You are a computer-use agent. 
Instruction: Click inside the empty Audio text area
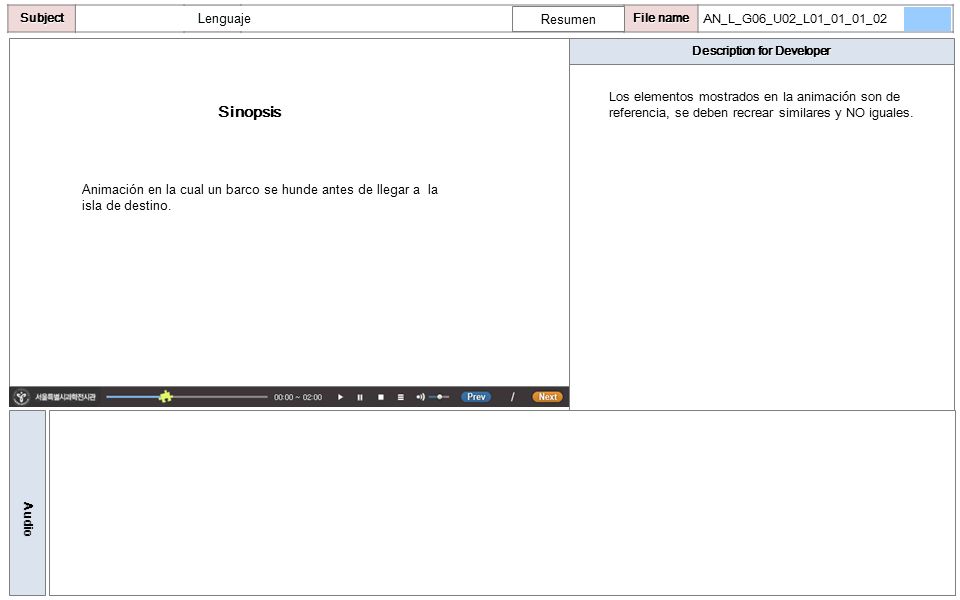pos(502,503)
